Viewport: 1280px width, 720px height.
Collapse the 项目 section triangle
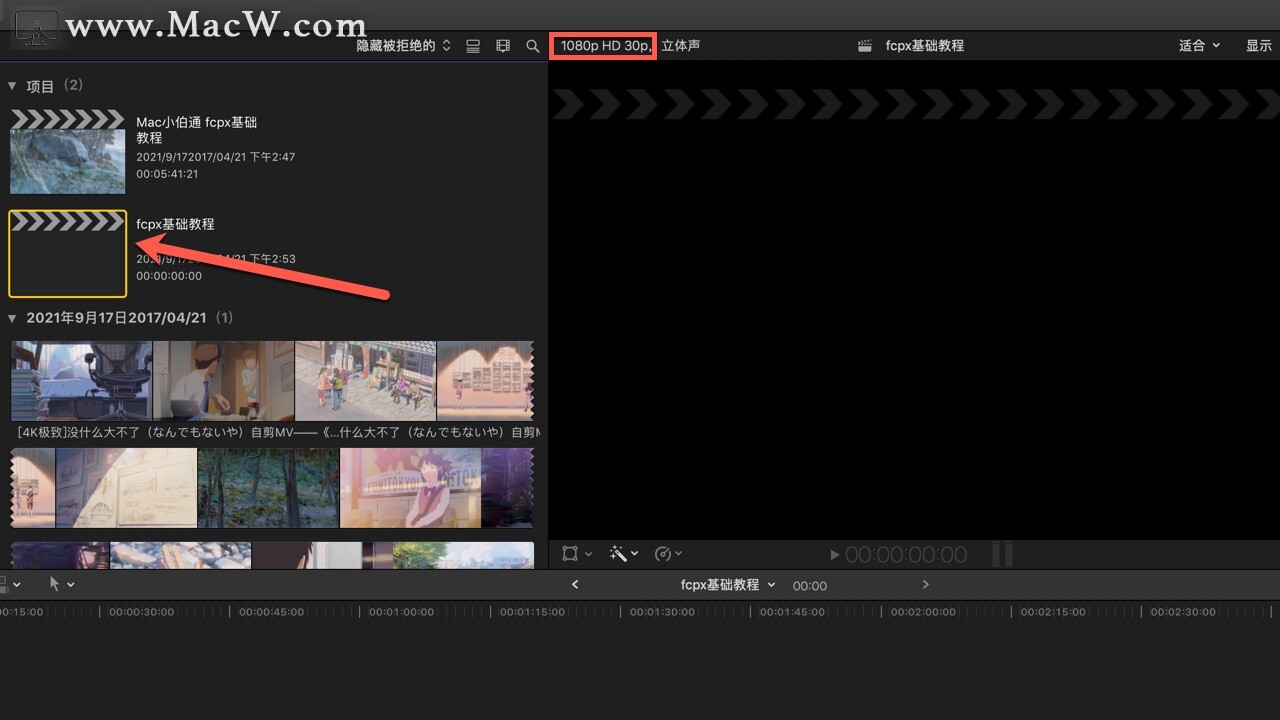click(12, 87)
